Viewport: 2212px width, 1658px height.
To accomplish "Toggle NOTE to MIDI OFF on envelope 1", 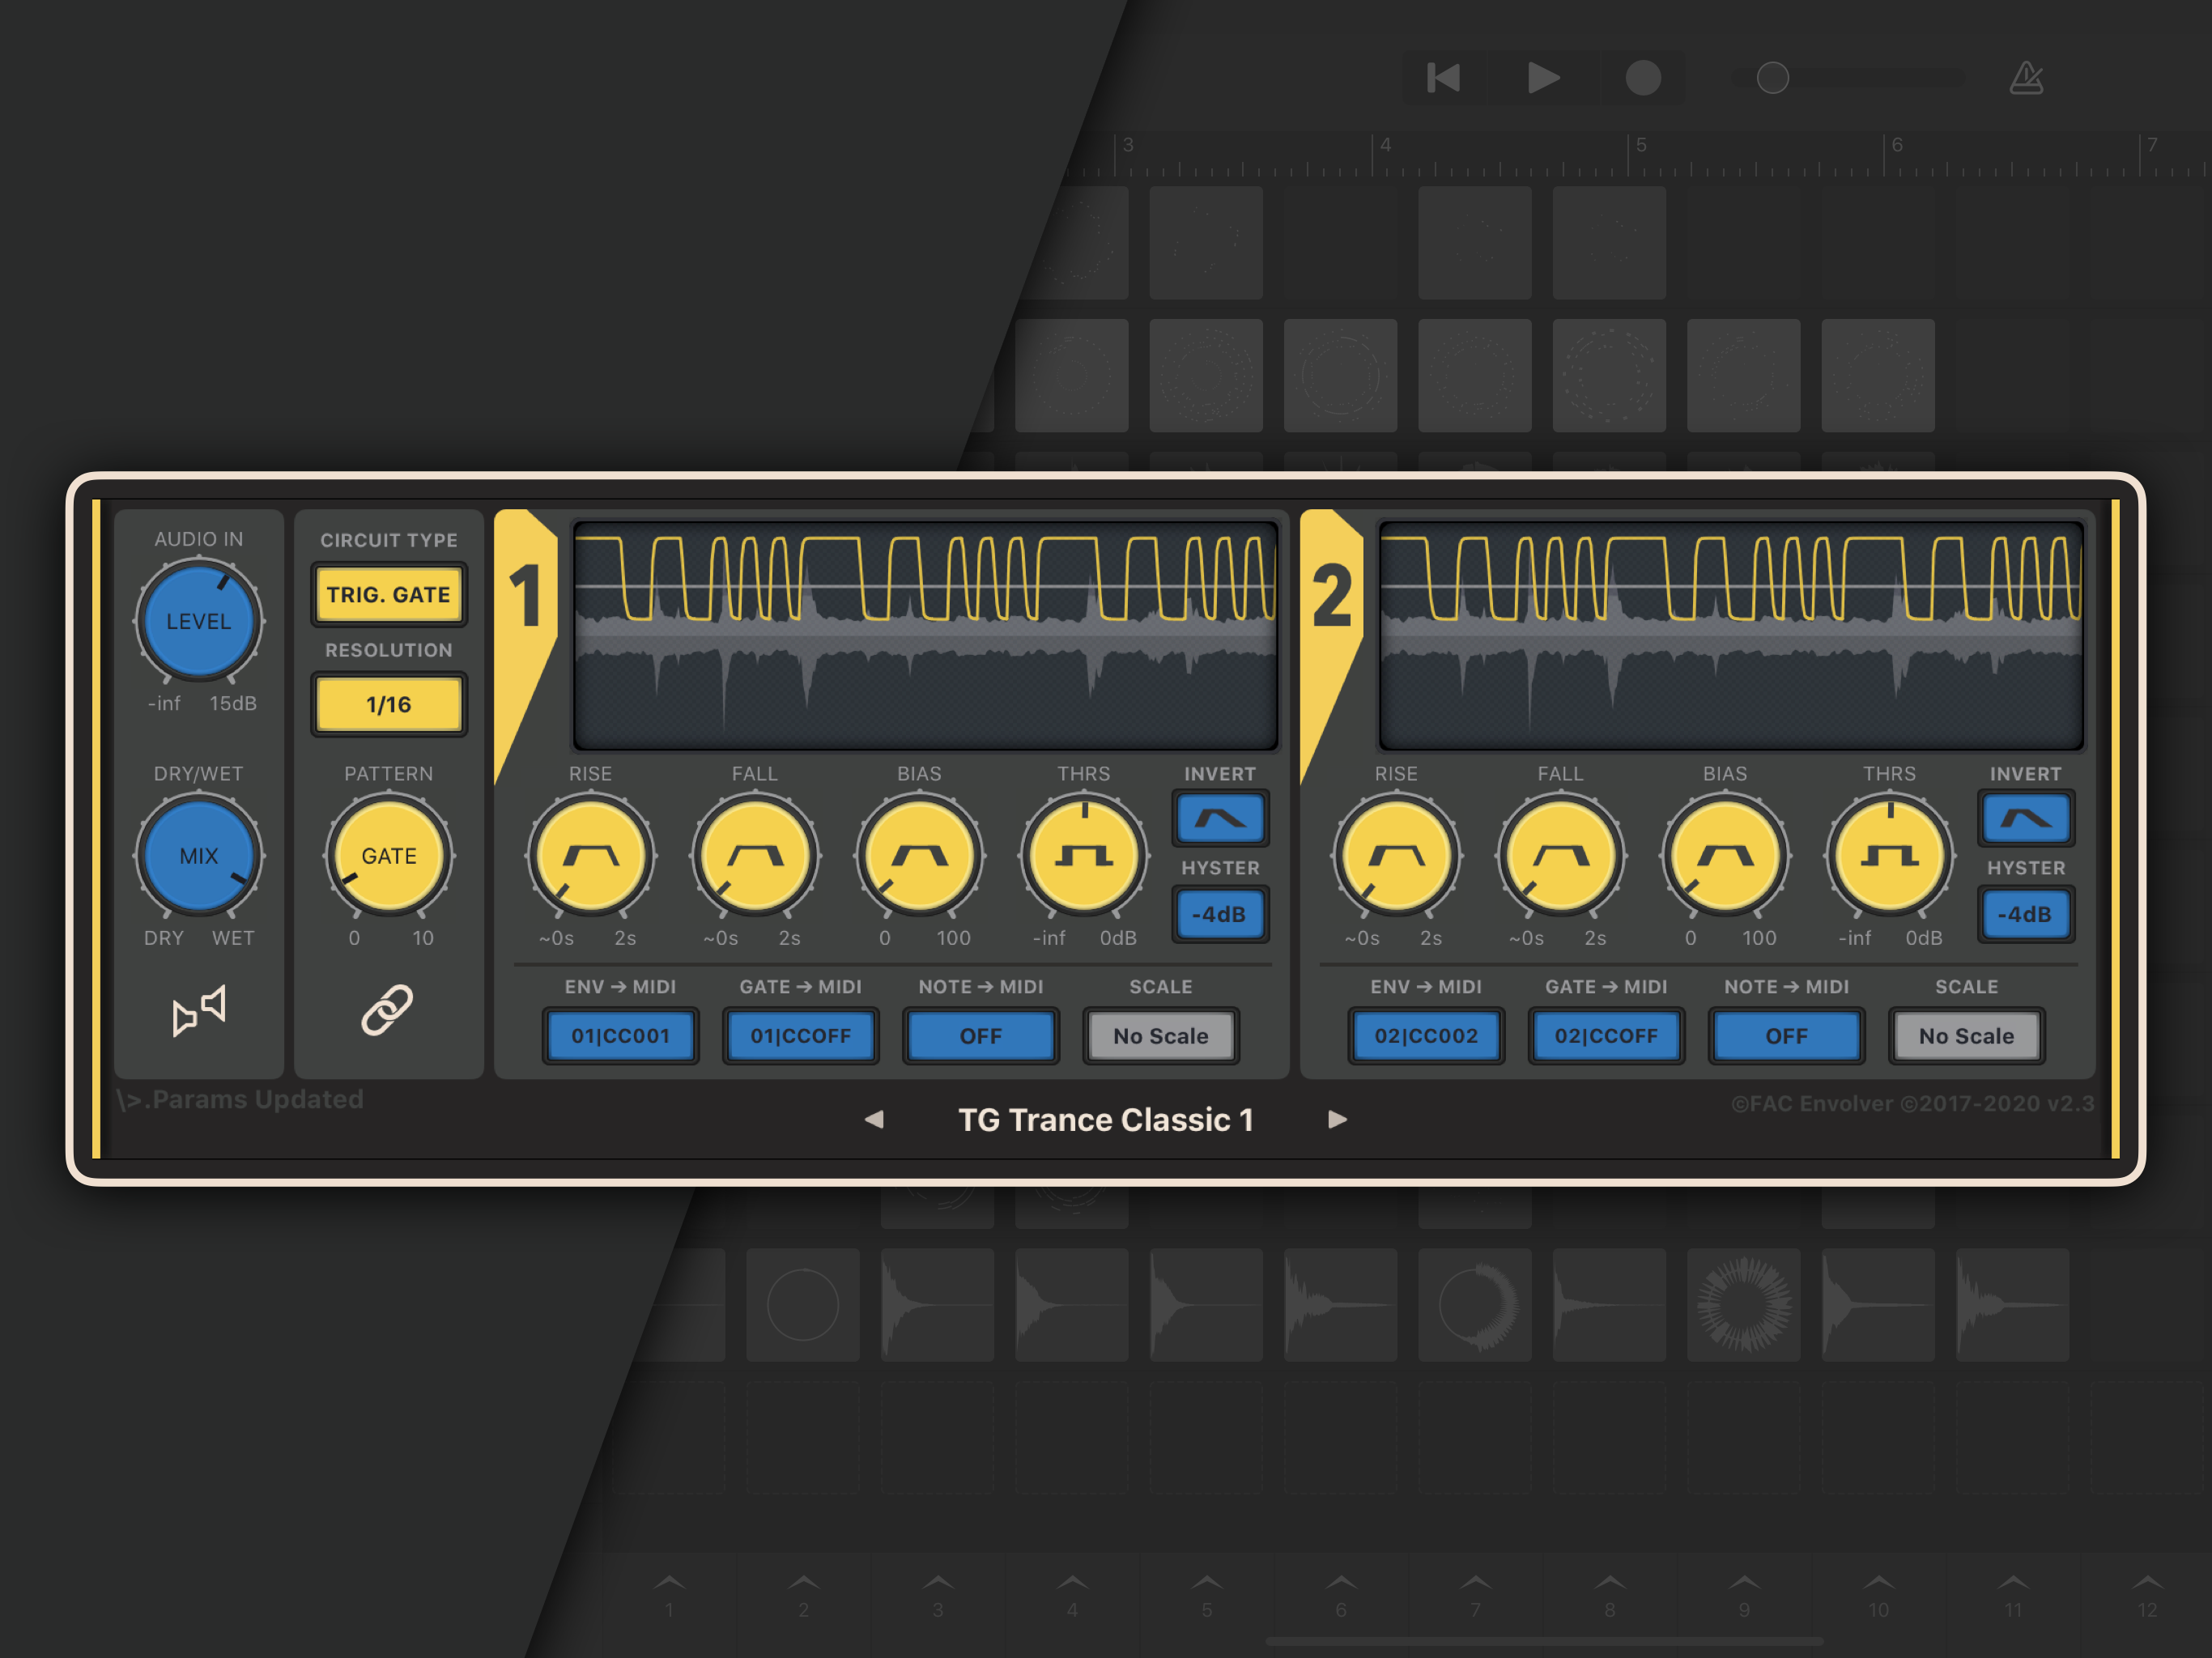I will (980, 1036).
